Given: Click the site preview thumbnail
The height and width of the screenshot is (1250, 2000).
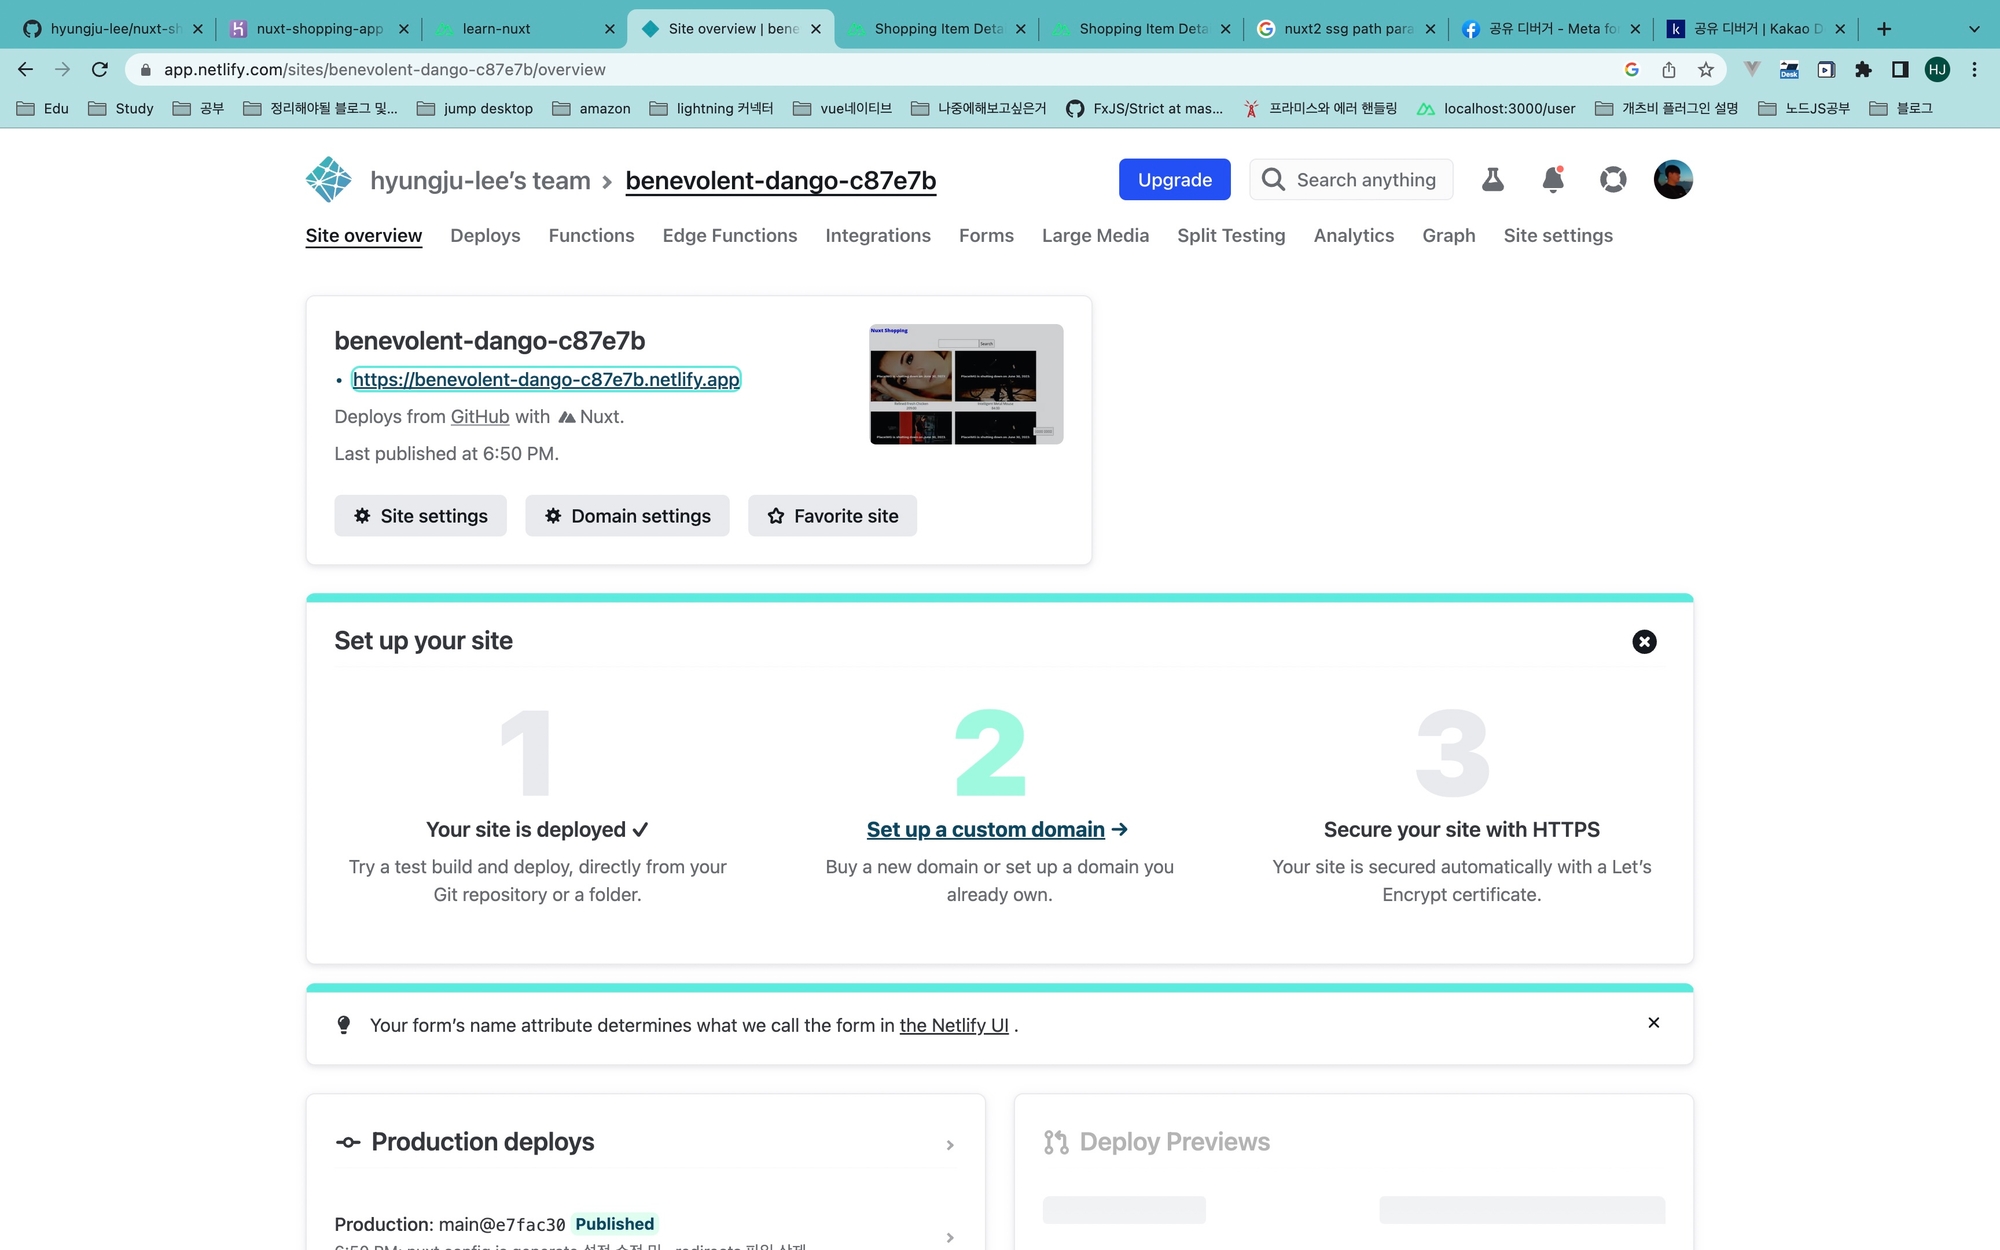Looking at the screenshot, I should (966, 384).
